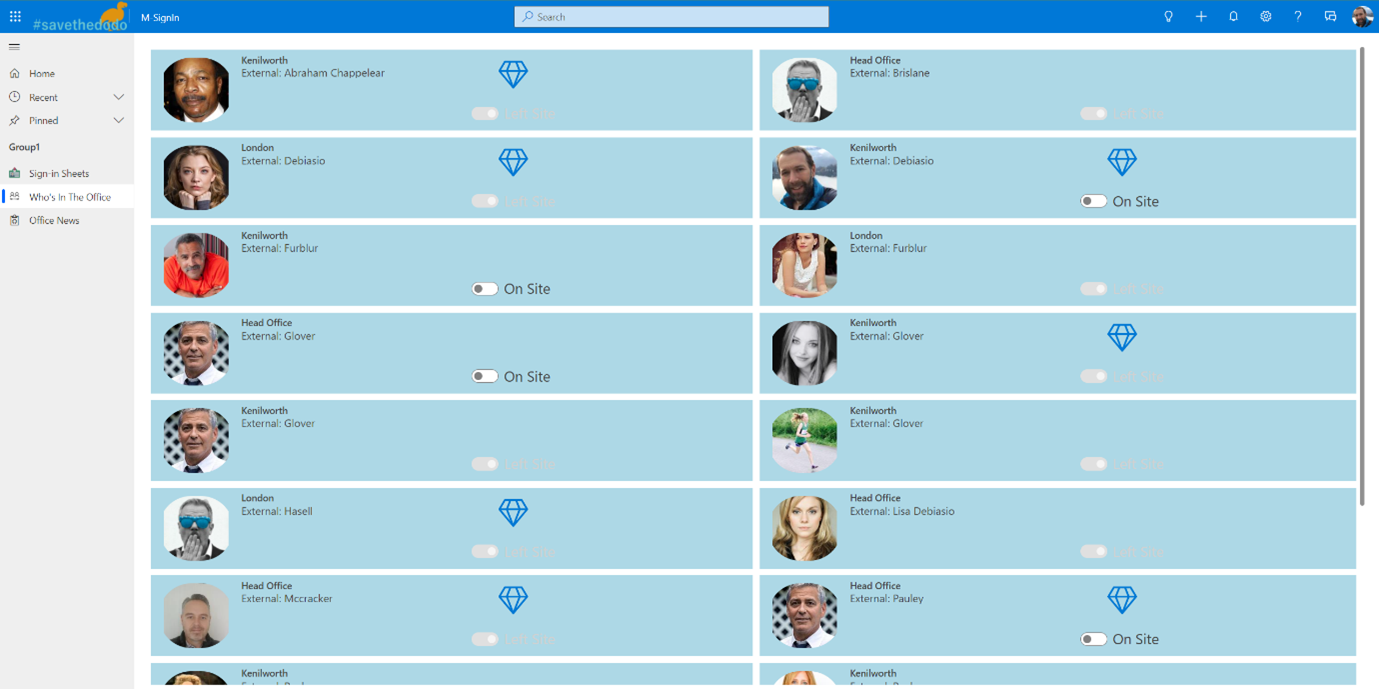The height and width of the screenshot is (689, 1379).
Task: Click the diamond icon on Hasell's card
Action: (513, 512)
